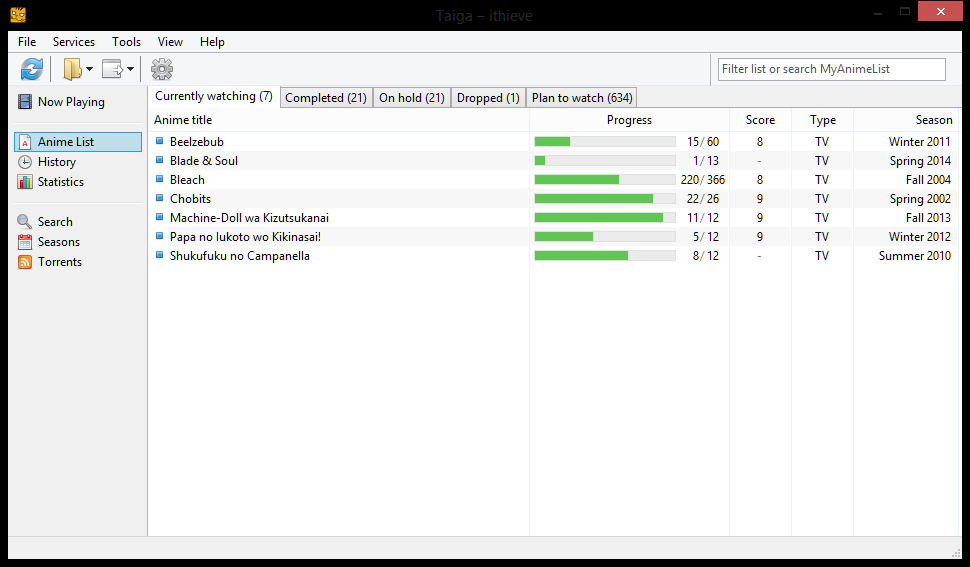
Task: Open the View menu
Action: 170,41
